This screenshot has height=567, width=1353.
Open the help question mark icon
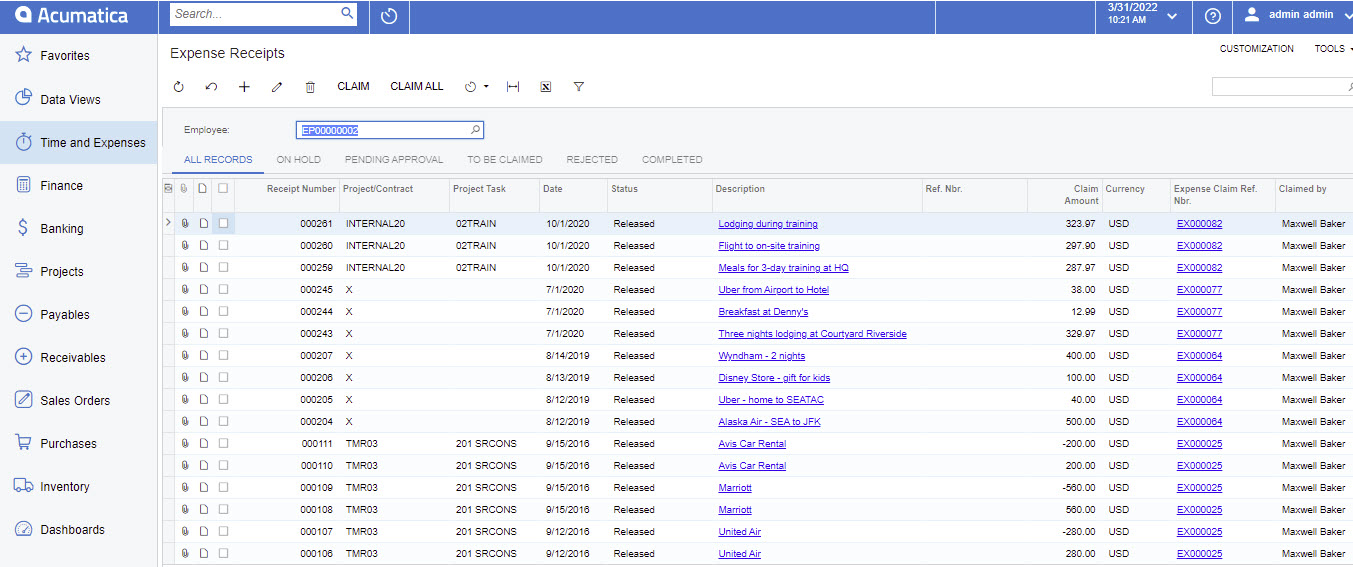tap(1213, 17)
